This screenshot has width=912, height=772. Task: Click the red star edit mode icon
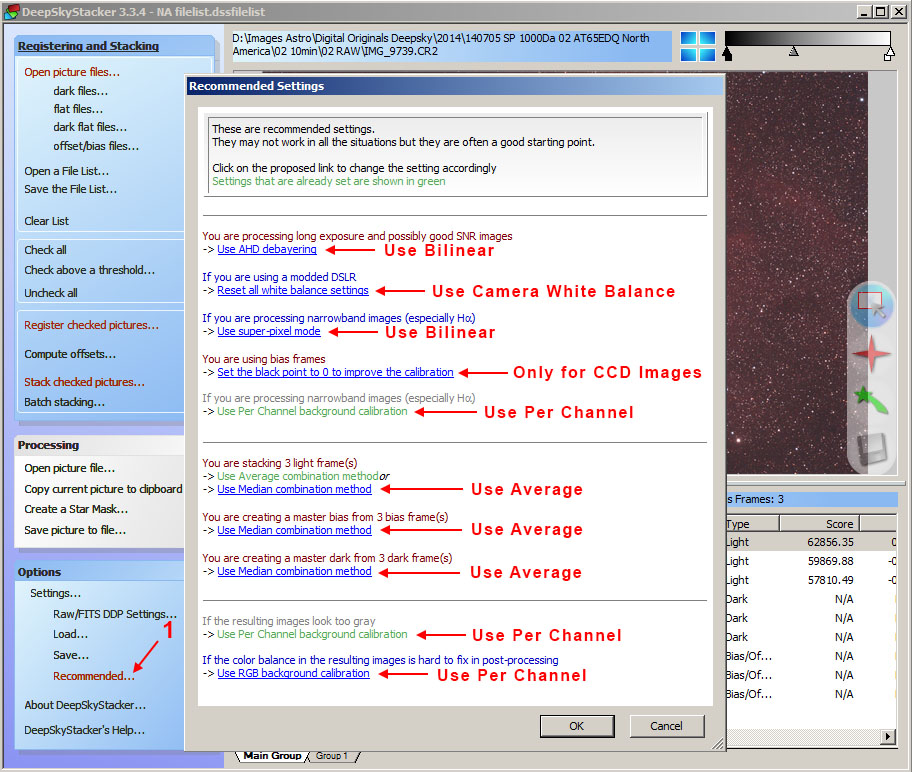871,354
